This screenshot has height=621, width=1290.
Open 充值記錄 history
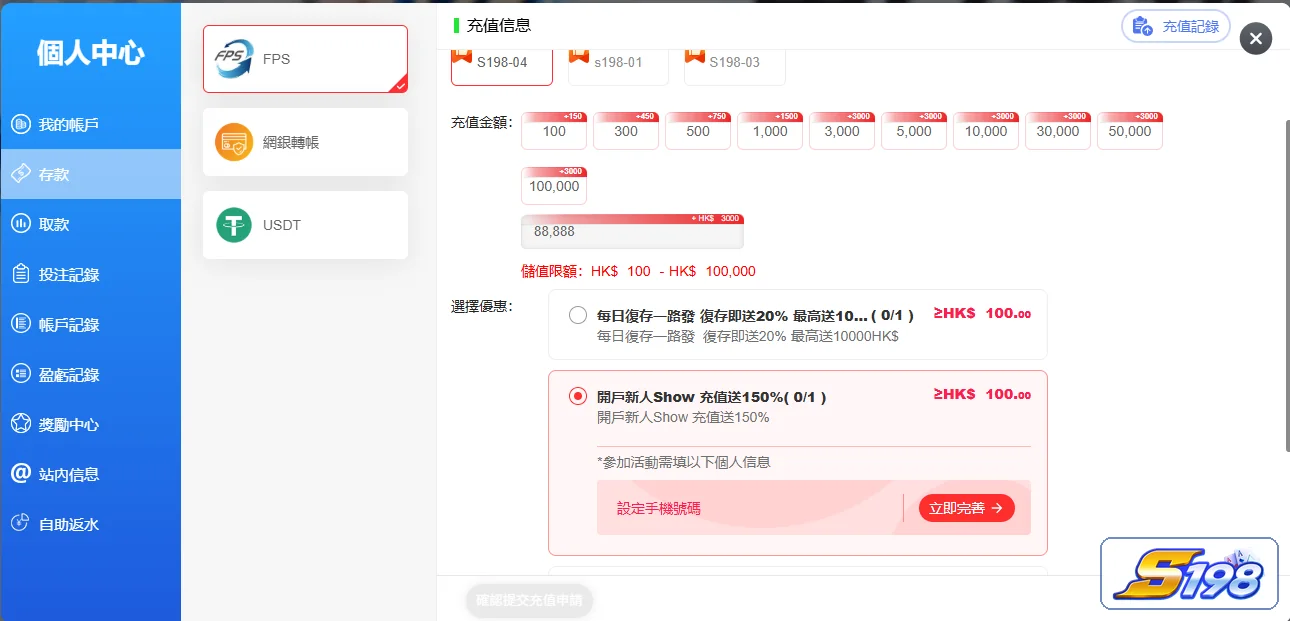(x=1176, y=26)
